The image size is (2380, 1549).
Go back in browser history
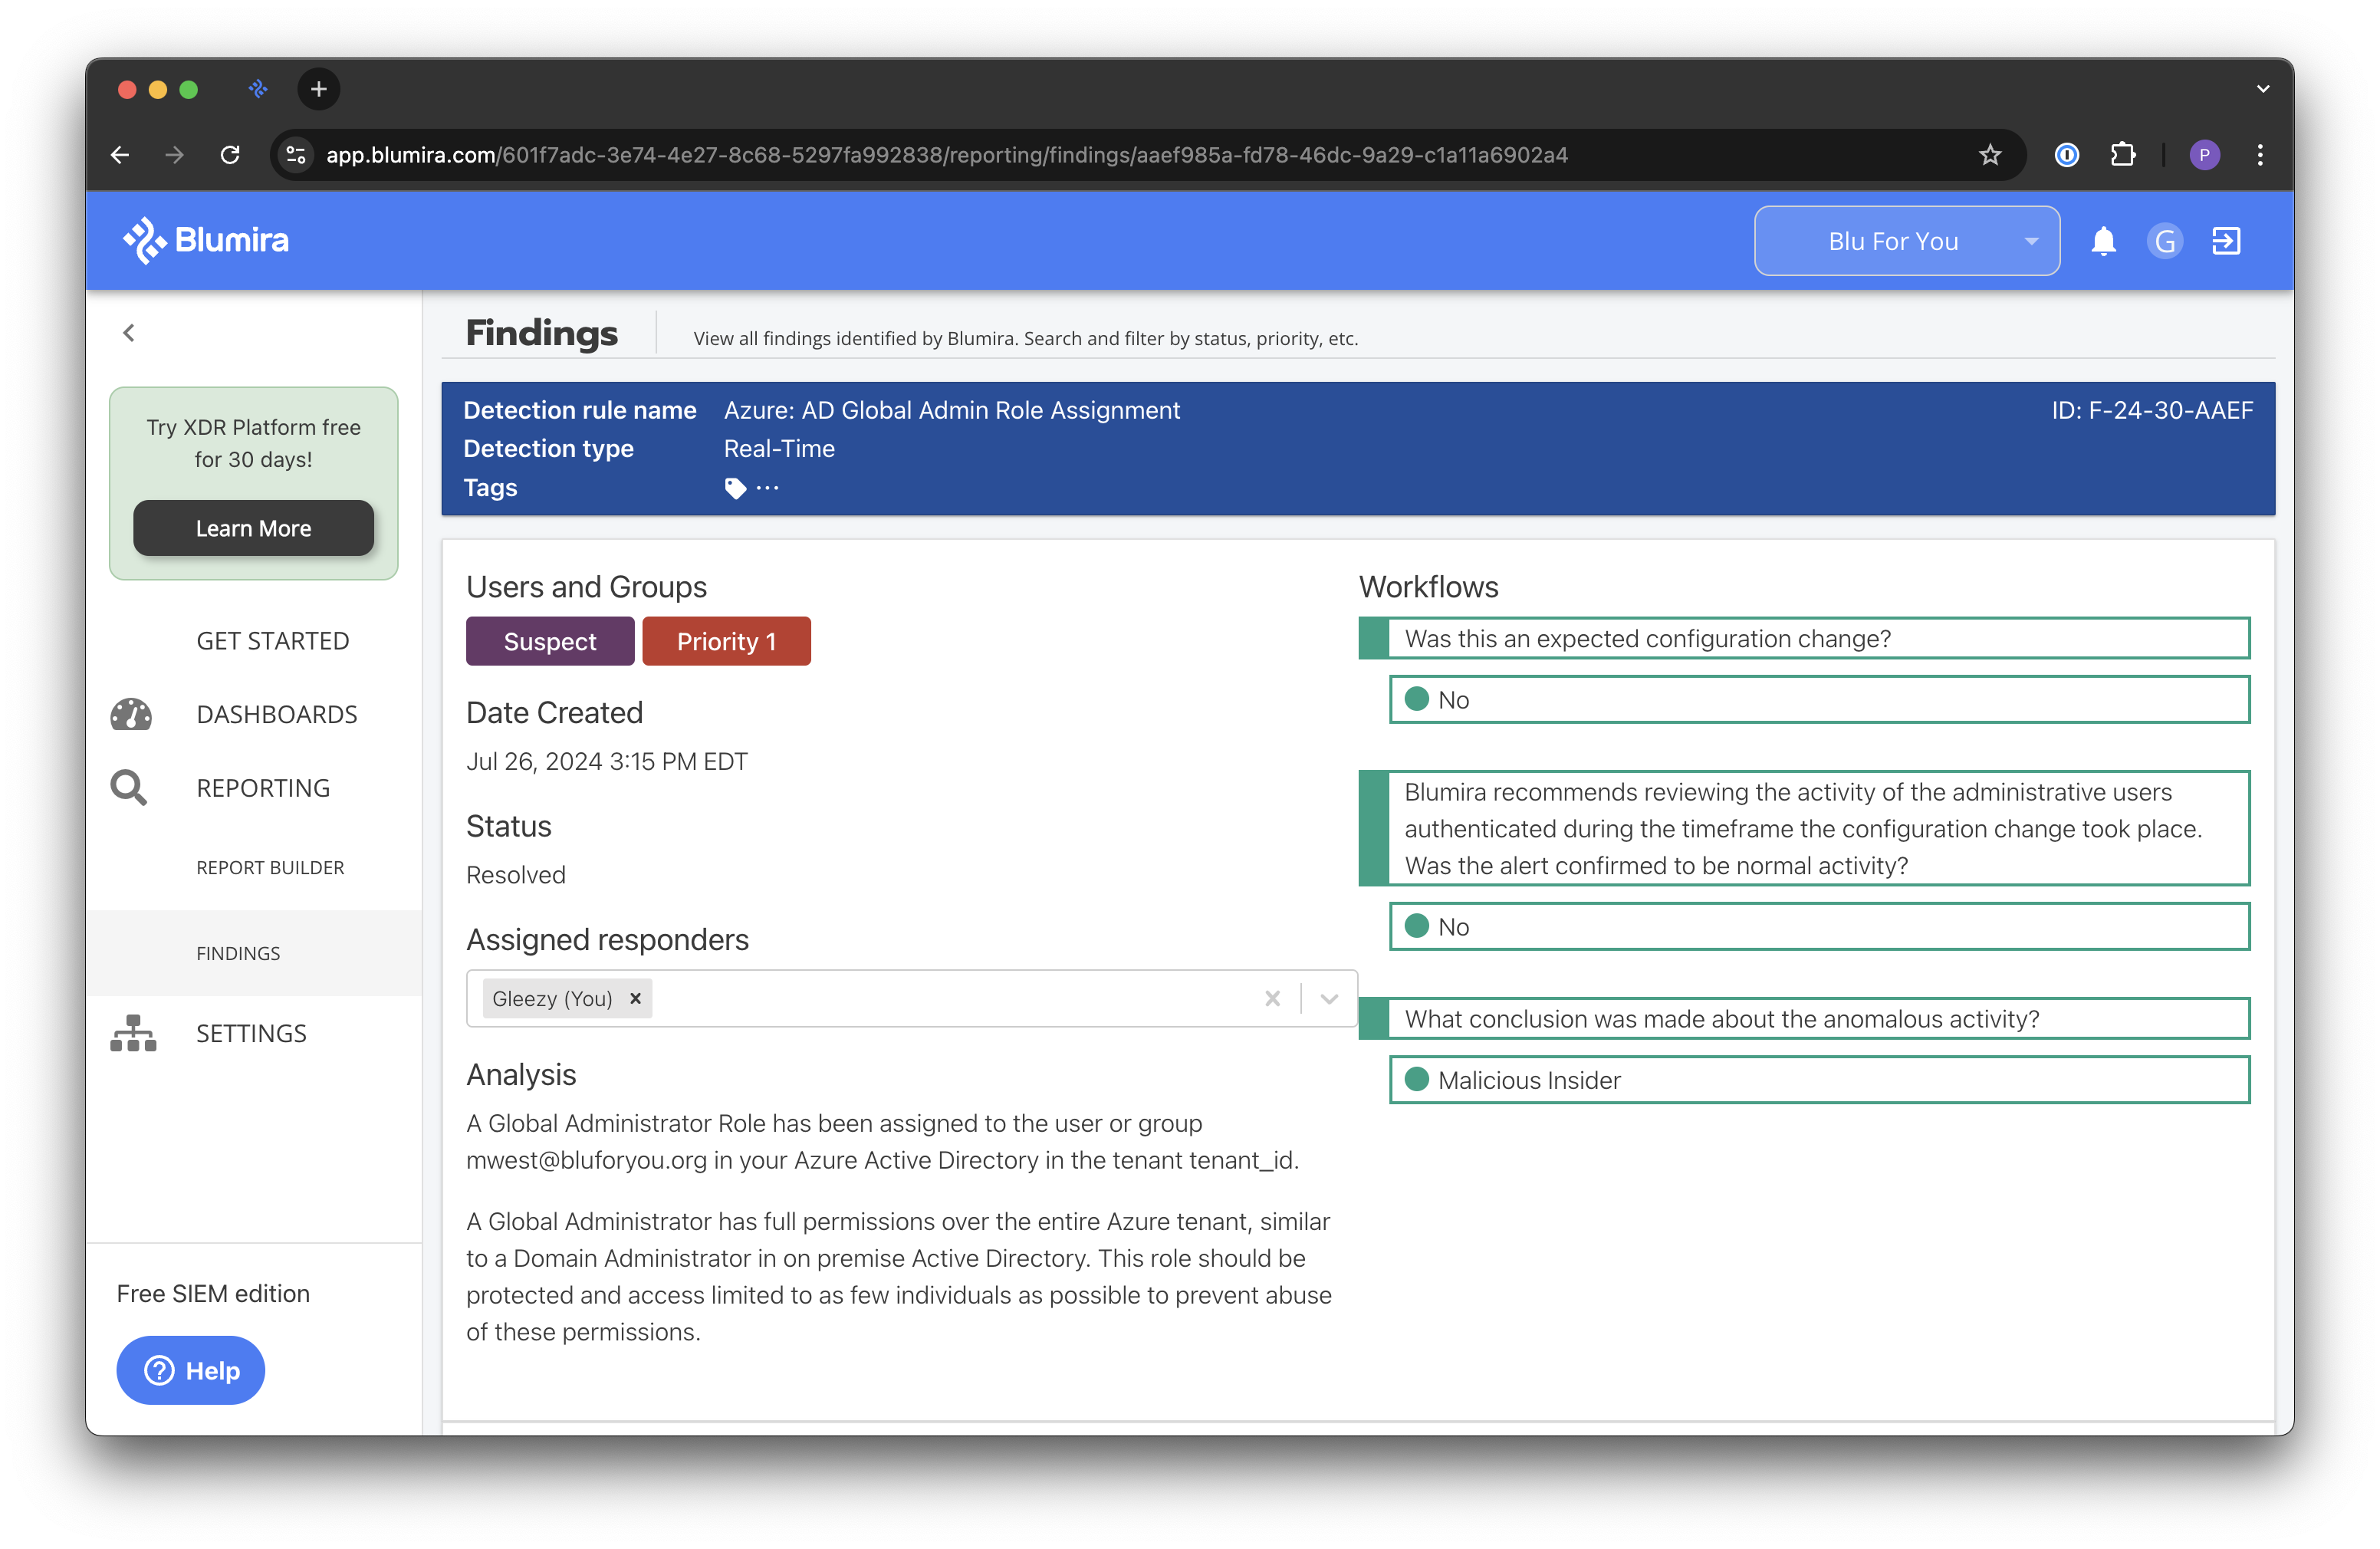point(120,155)
